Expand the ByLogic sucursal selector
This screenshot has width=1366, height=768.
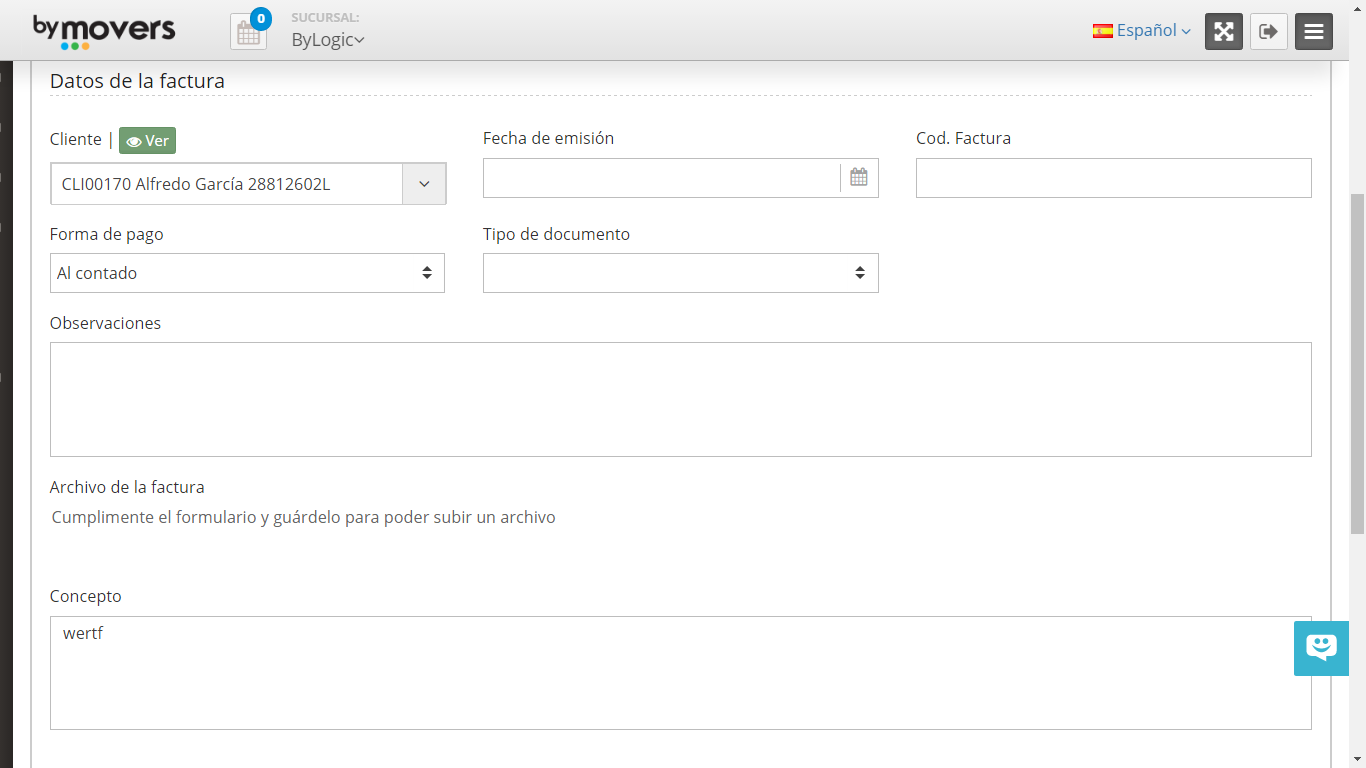328,40
